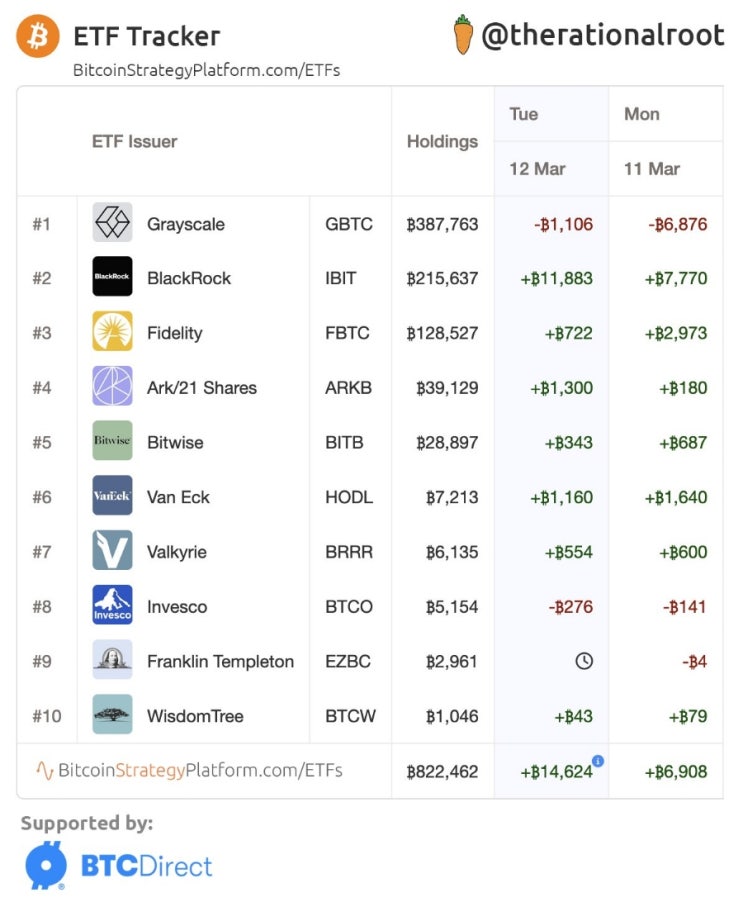Click the WisdomTree tree logo
Image resolution: width=743 pixels, height=902 pixels.
pos(112,715)
